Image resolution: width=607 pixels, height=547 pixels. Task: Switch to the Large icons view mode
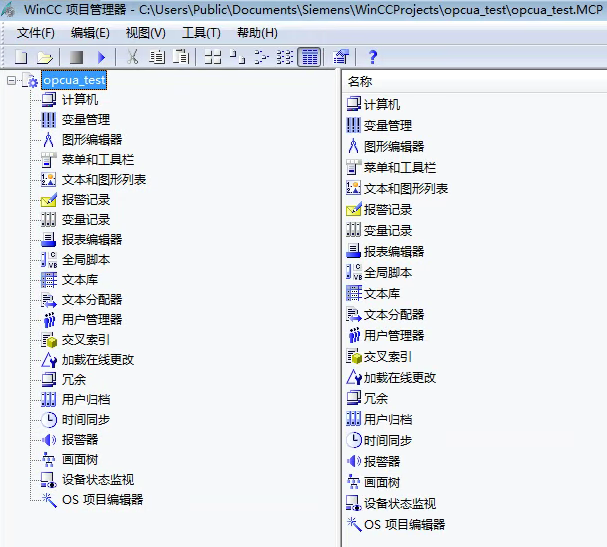(x=213, y=57)
